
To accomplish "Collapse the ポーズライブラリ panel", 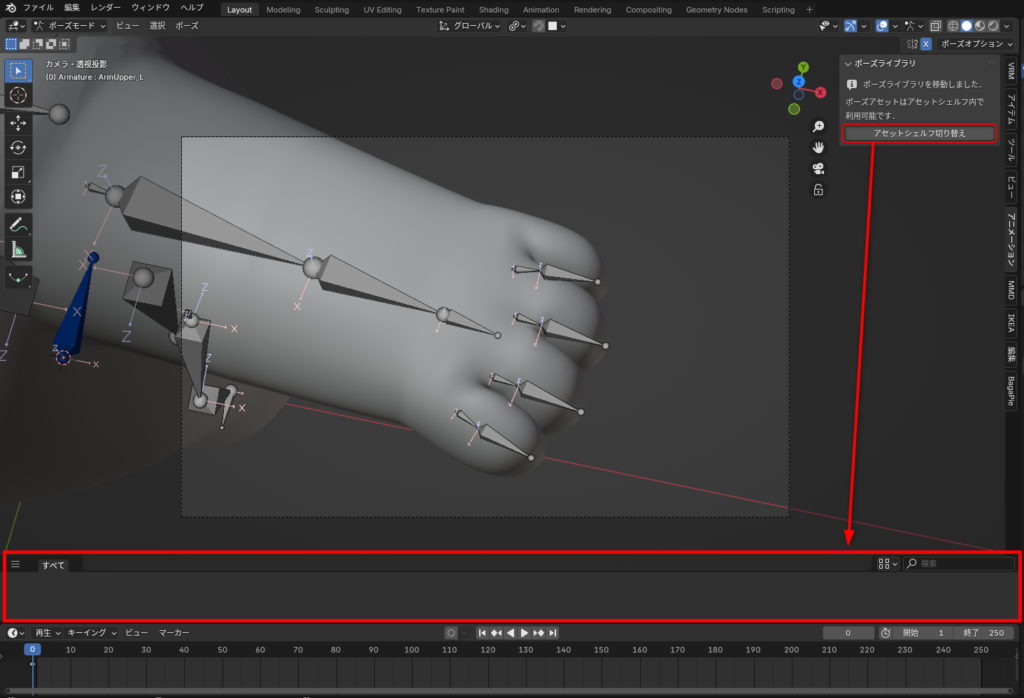I will 847,62.
